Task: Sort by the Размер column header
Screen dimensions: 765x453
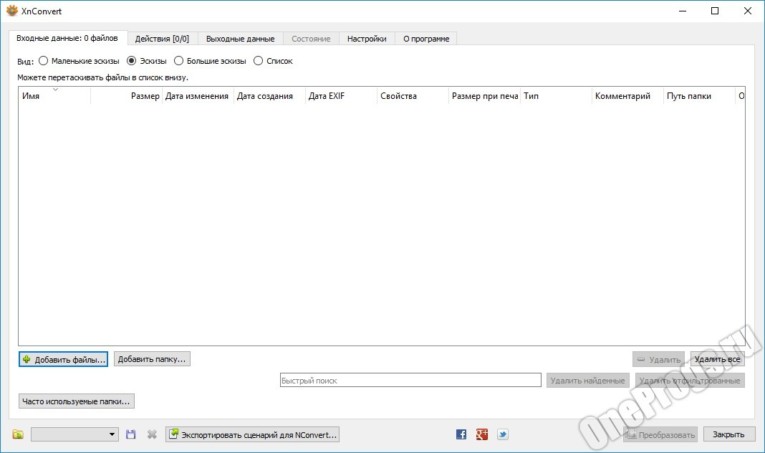Action: click(x=126, y=96)
